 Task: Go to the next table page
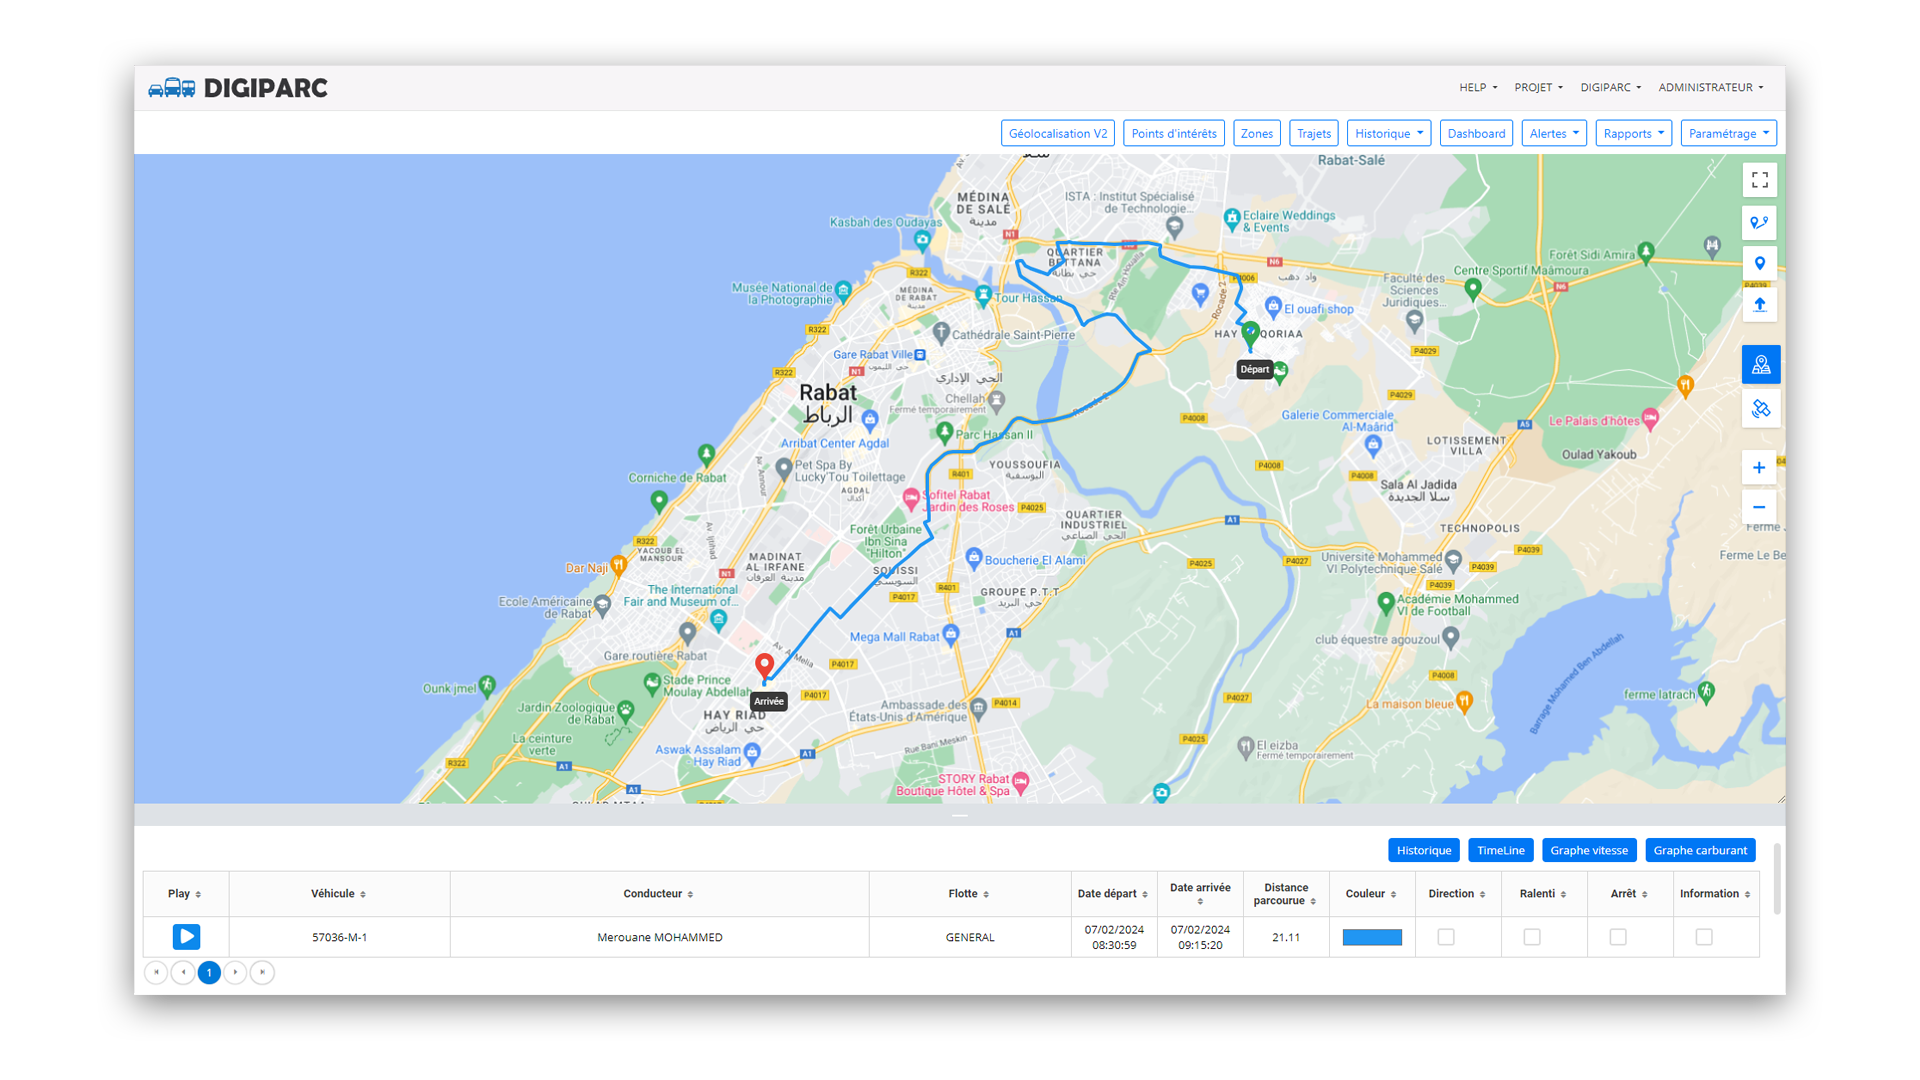click(235, 972)
